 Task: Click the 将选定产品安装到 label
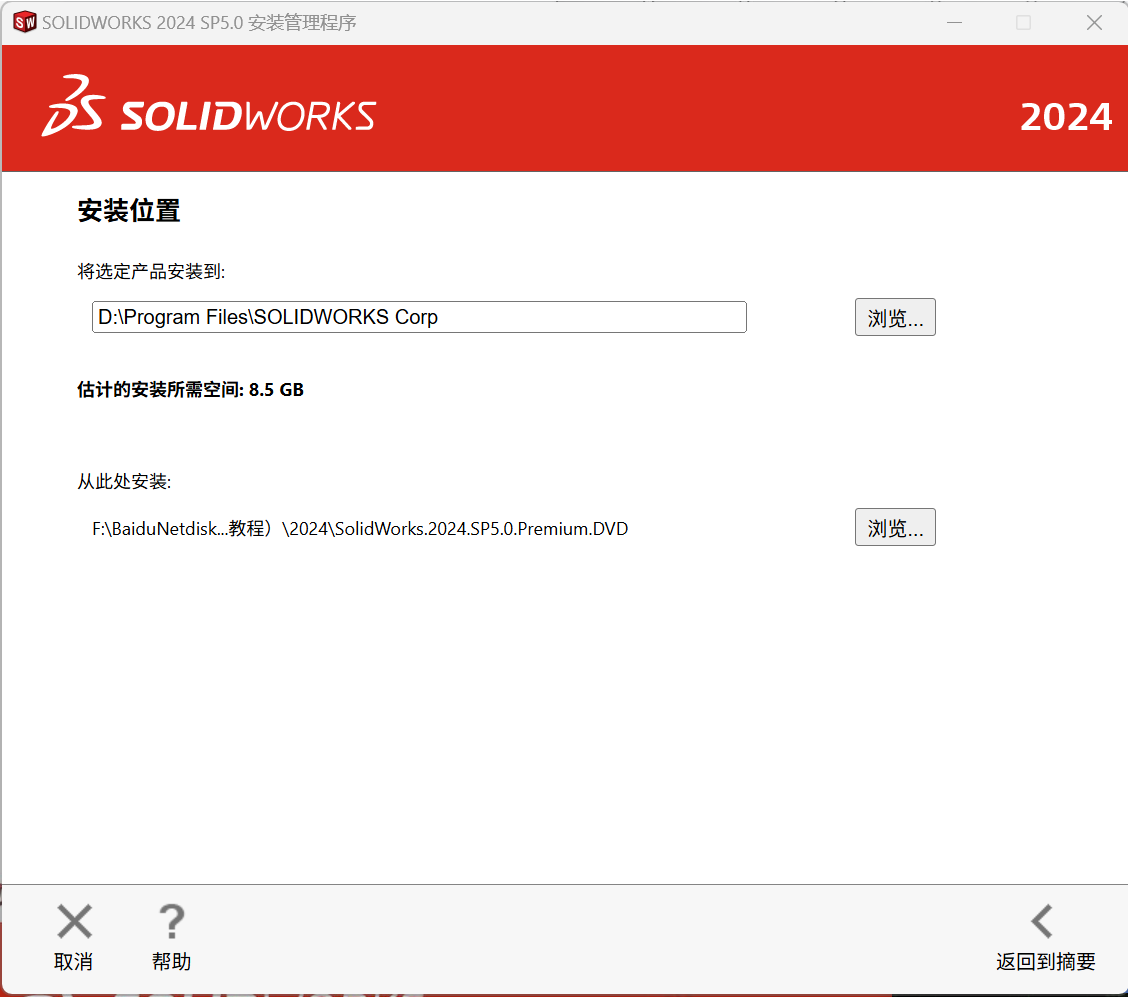pos(151,271)
